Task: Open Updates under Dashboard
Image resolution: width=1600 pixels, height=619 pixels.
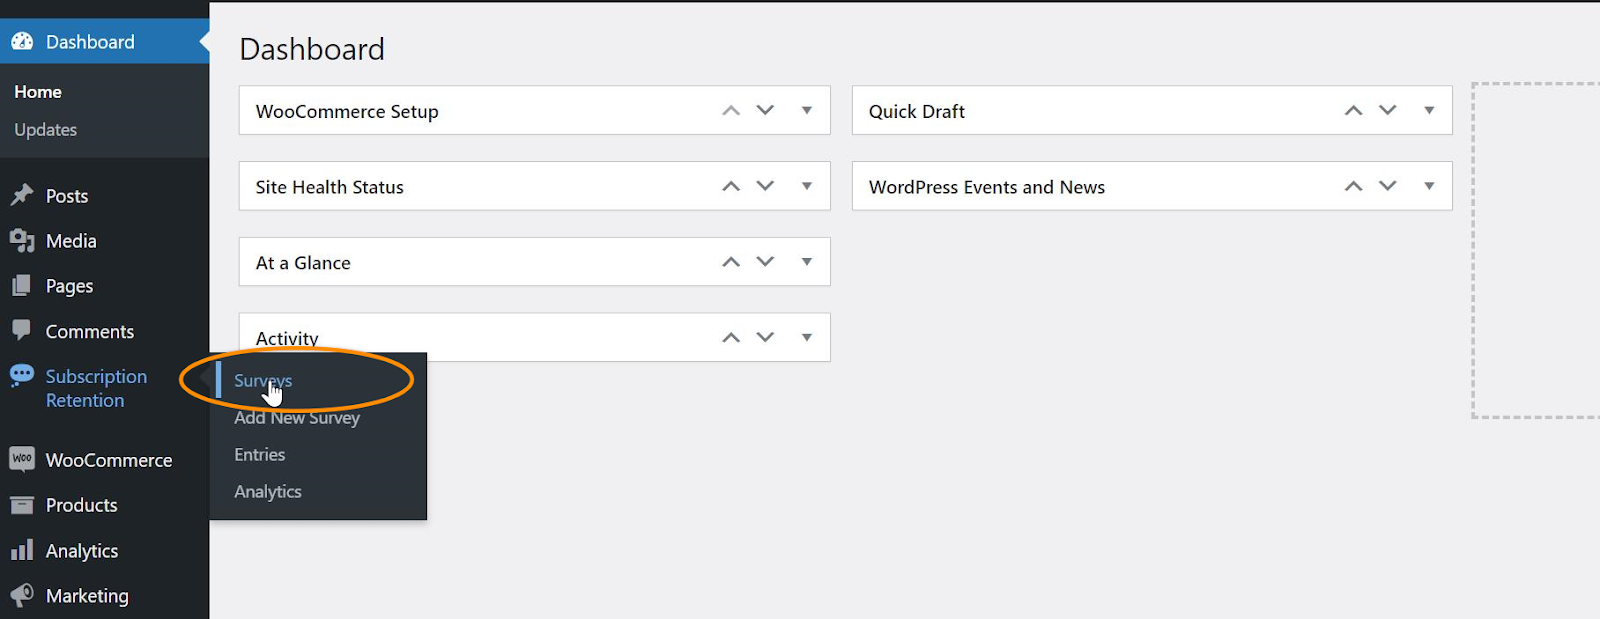Action: pos(46,130)
